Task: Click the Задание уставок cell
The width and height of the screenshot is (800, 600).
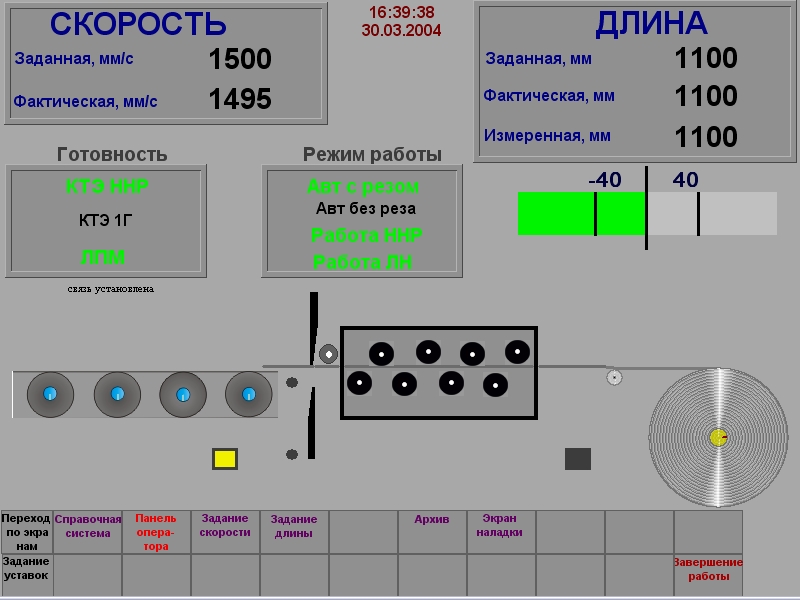Action: click(26, 570)
